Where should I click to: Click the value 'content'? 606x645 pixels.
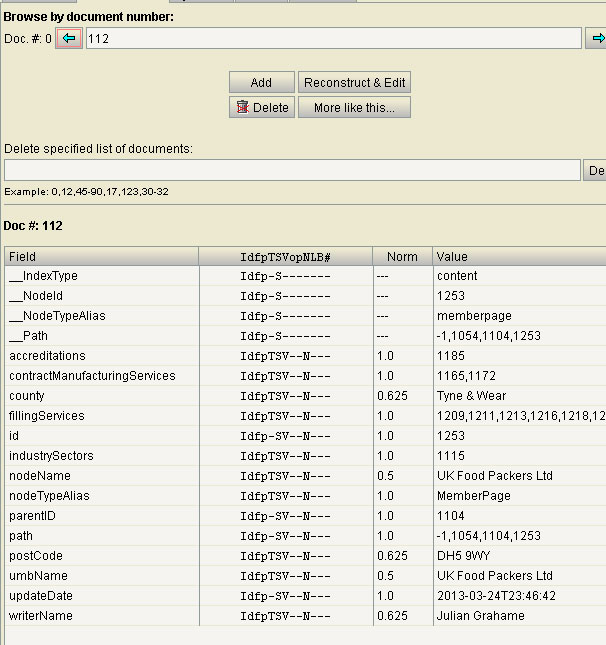click(x=457, y=276)
